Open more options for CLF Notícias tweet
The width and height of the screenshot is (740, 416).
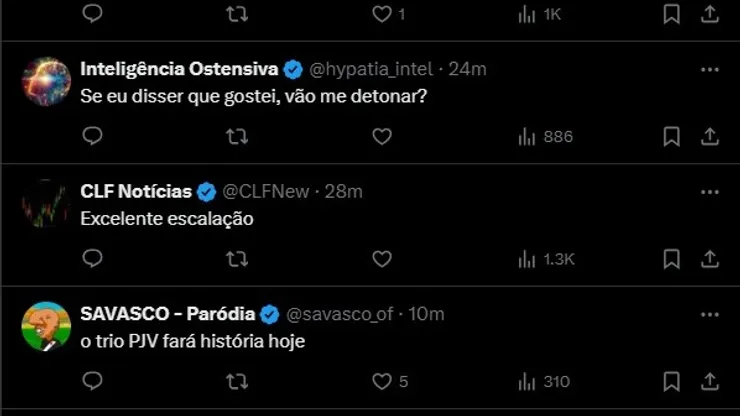[x=709, y=191]
